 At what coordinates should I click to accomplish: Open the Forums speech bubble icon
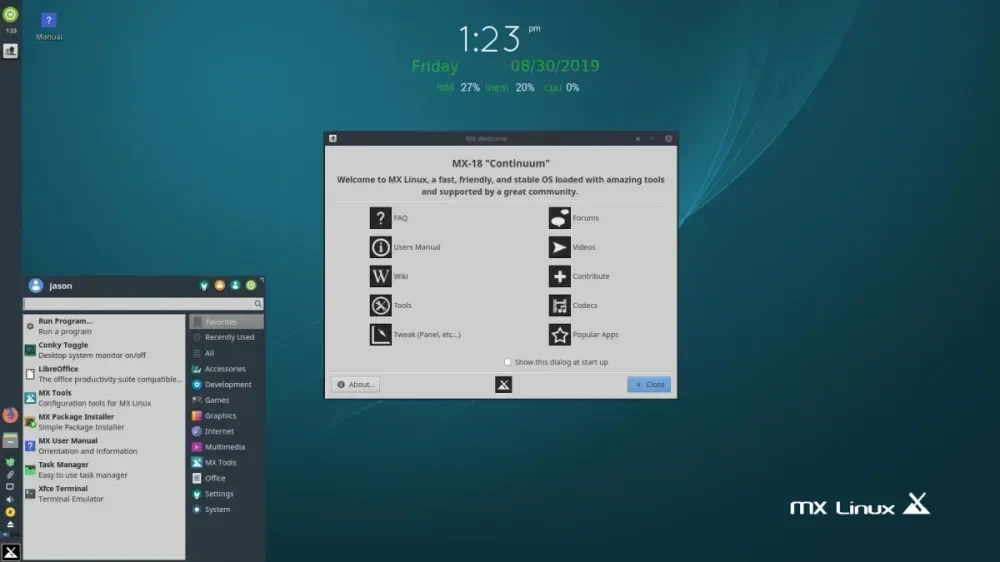tap(559, 218)
